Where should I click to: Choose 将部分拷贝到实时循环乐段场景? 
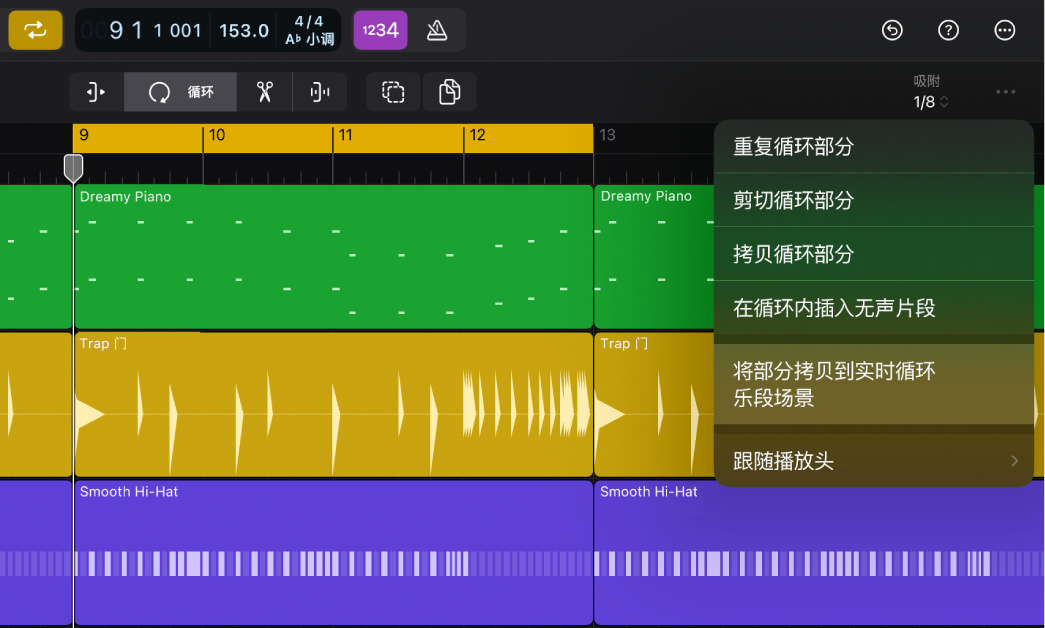click(x=873, y=384)
